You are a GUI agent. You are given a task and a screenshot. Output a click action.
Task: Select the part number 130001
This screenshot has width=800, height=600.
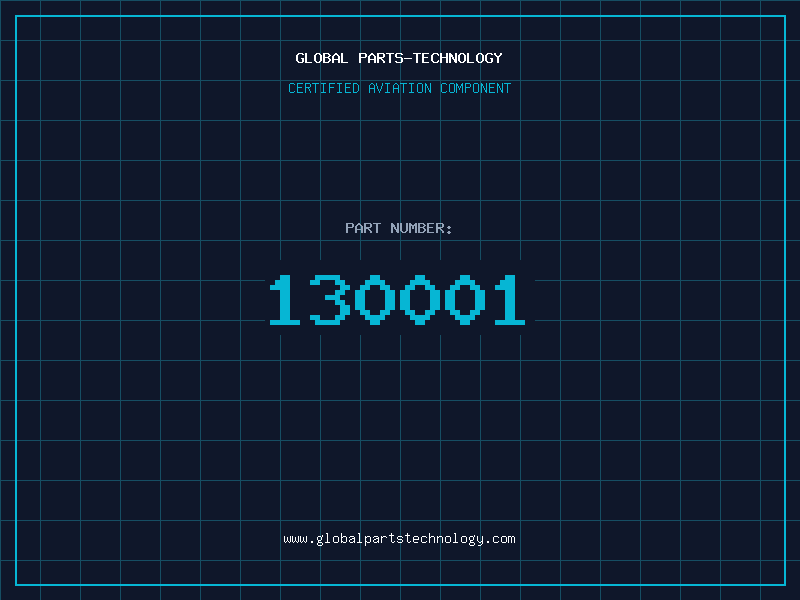(x=397, y=299)
